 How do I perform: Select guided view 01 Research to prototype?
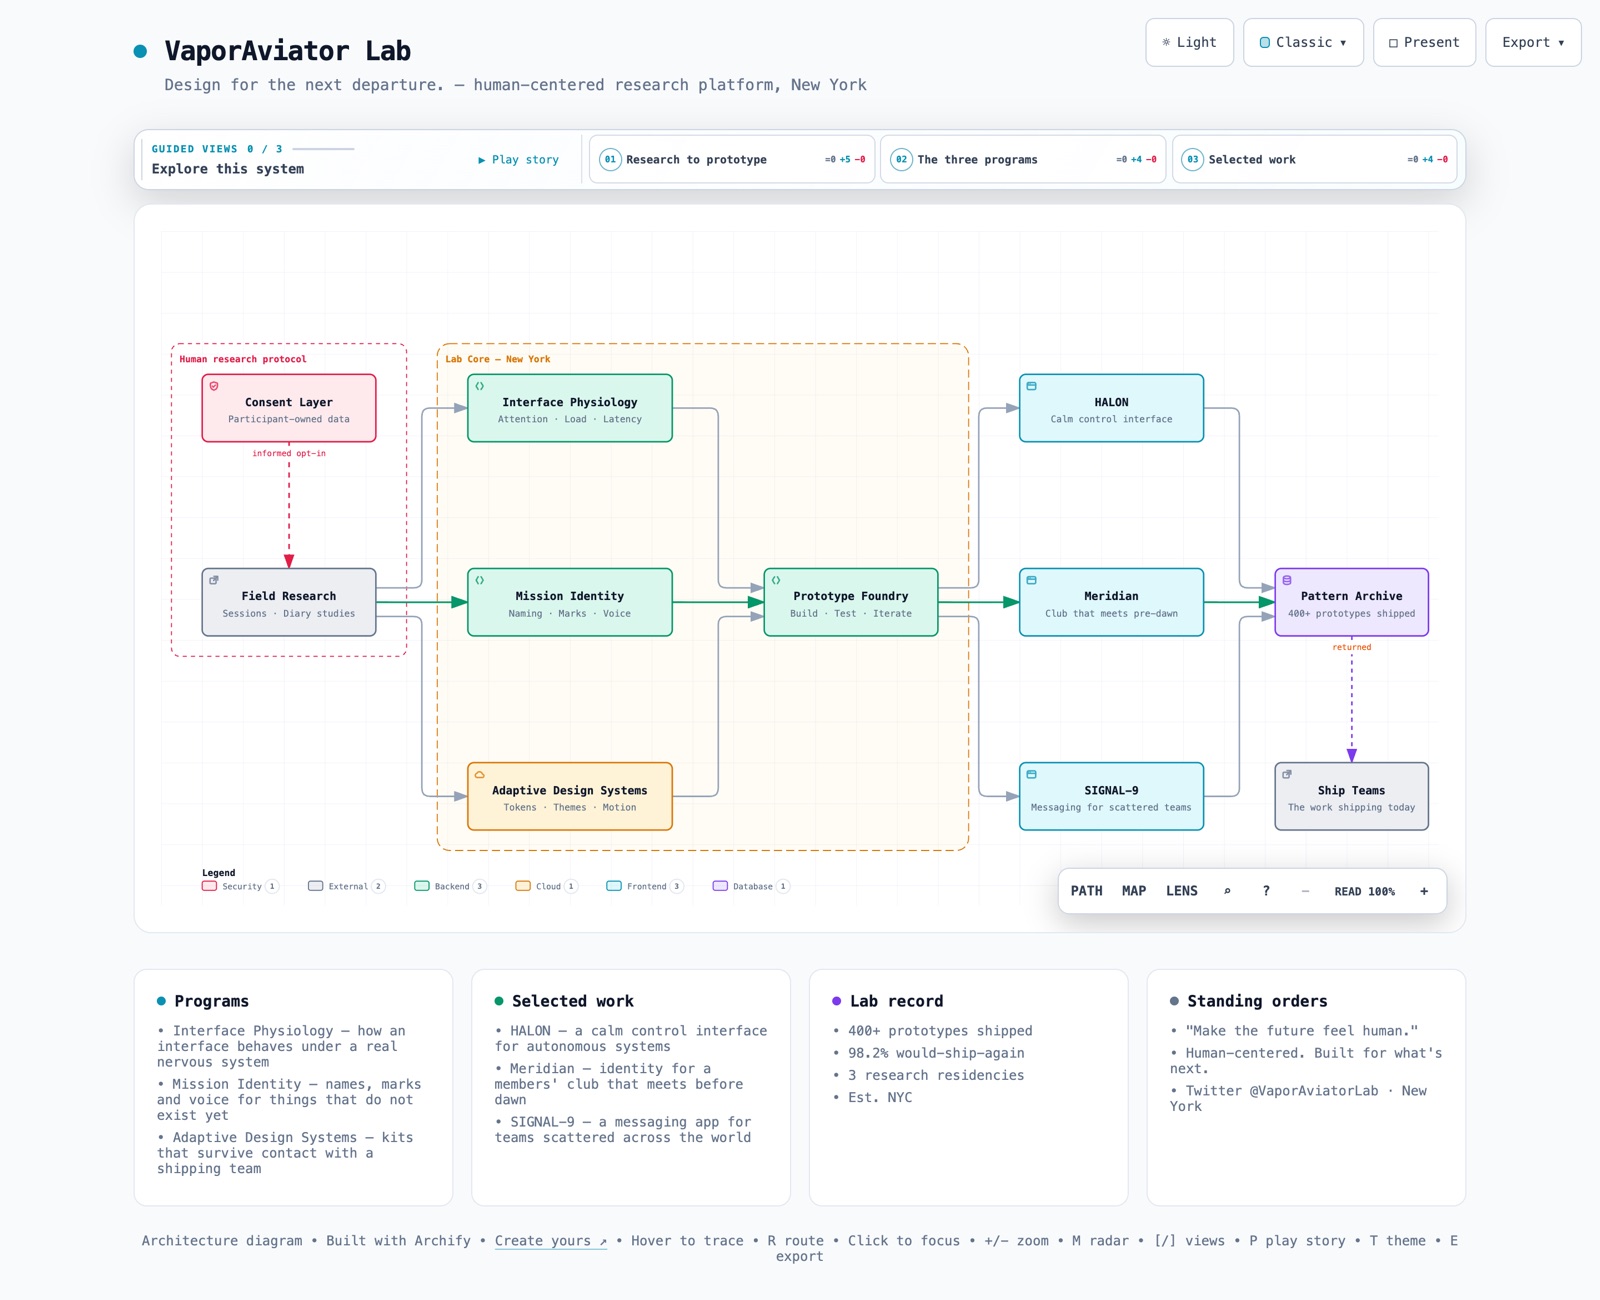tap(732, 159)
